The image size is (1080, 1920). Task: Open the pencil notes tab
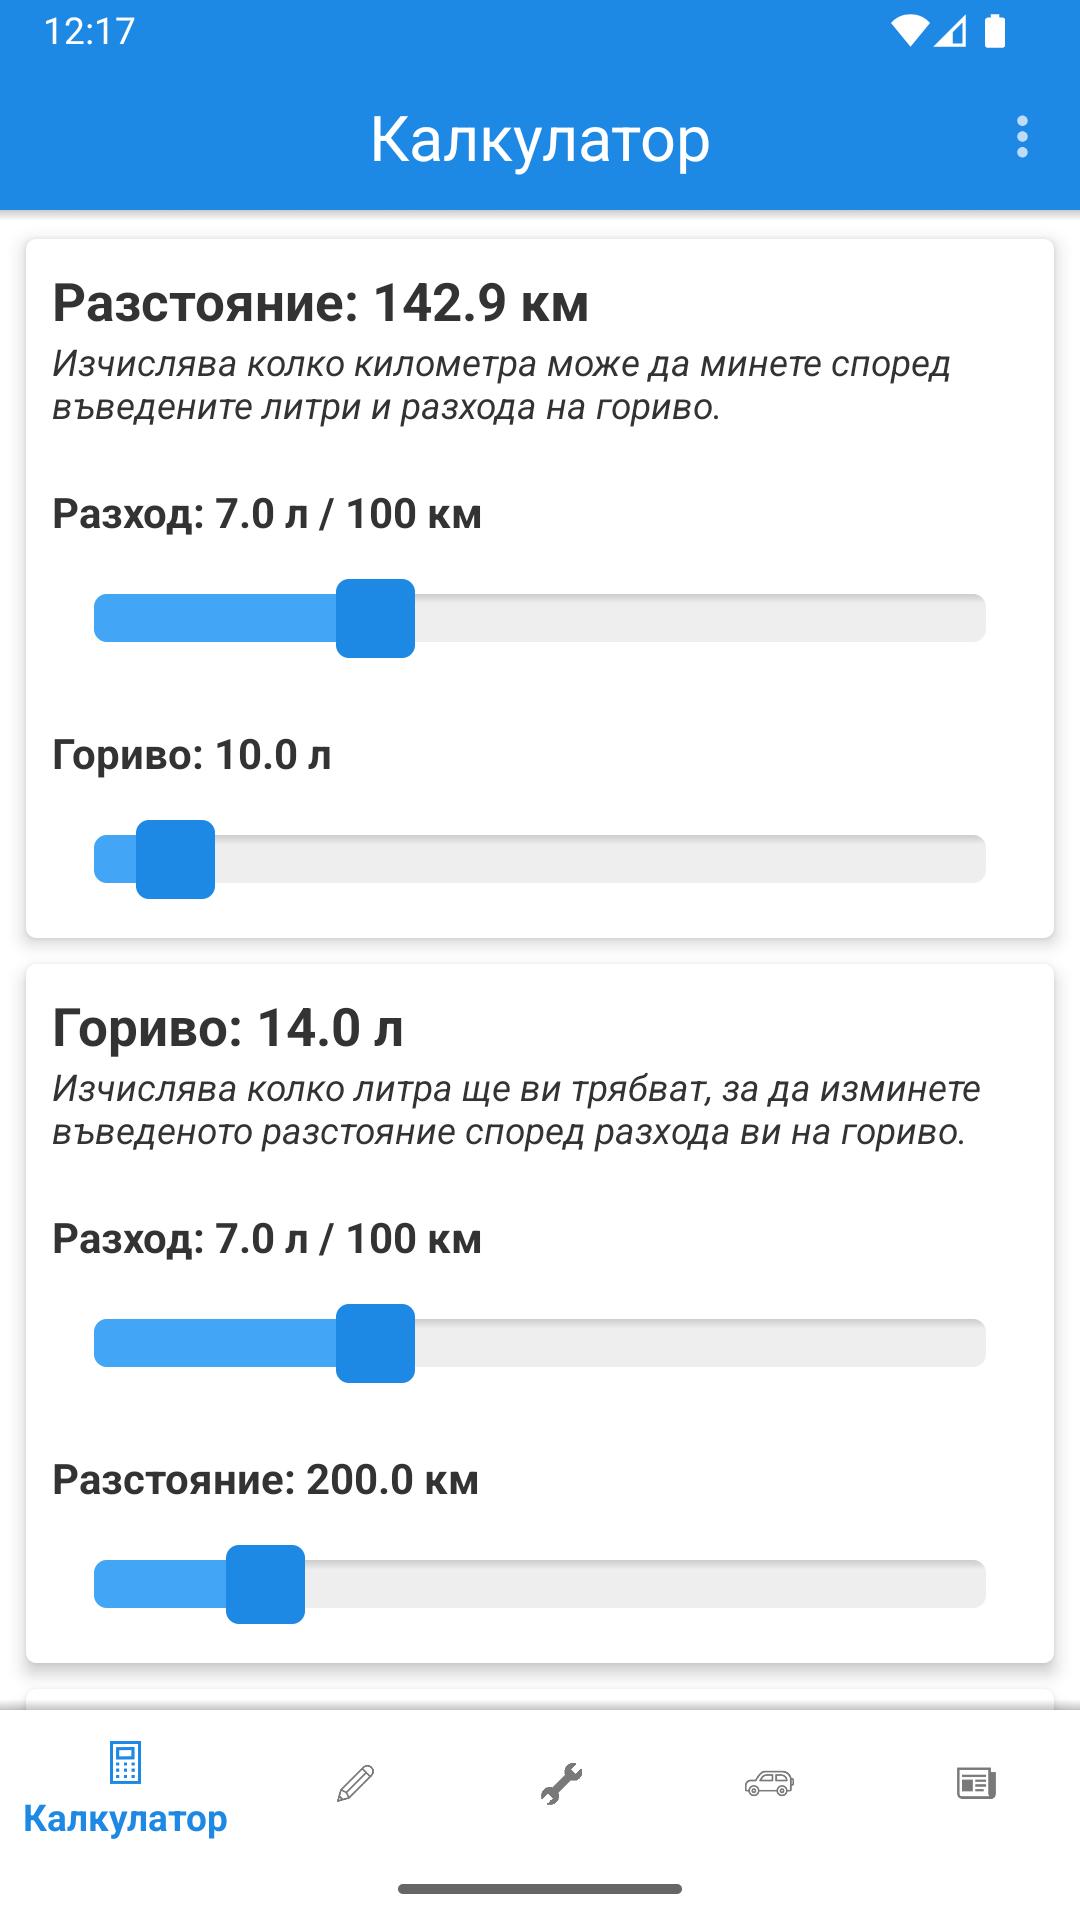tap(355, 1783)
